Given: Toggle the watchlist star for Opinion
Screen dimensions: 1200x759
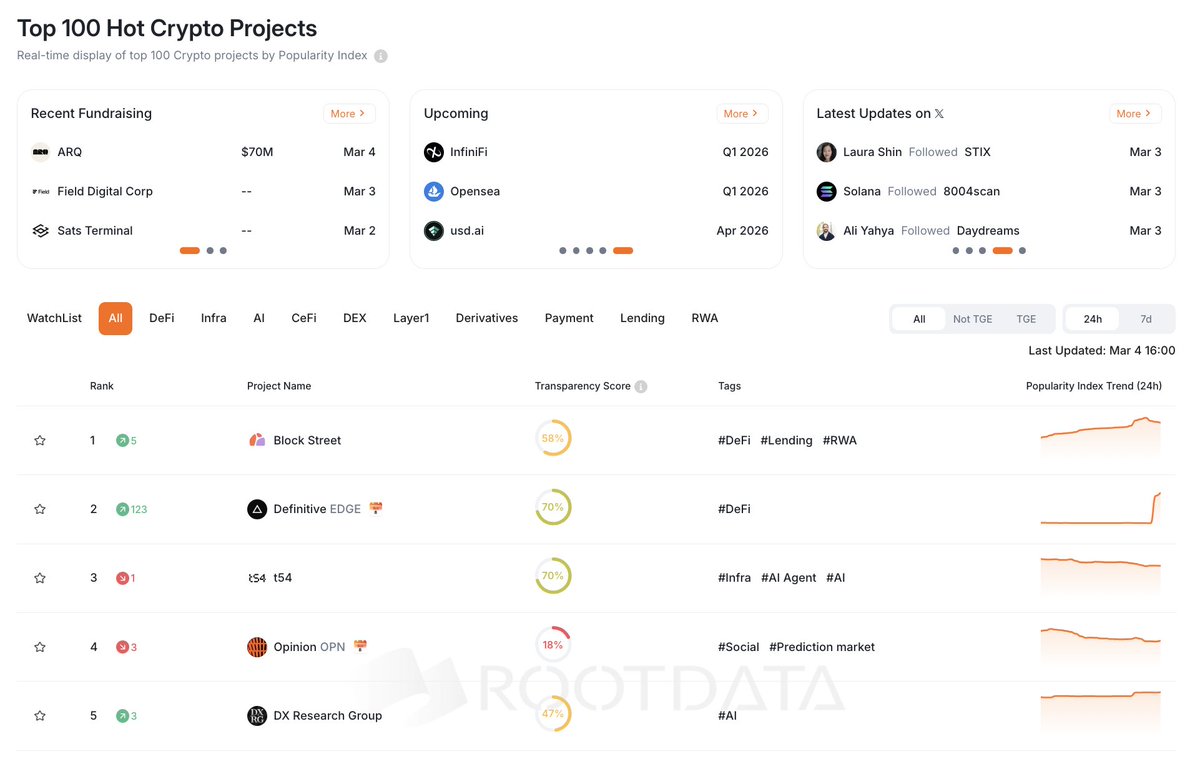Looking at the screenshot, I should 40,647.
